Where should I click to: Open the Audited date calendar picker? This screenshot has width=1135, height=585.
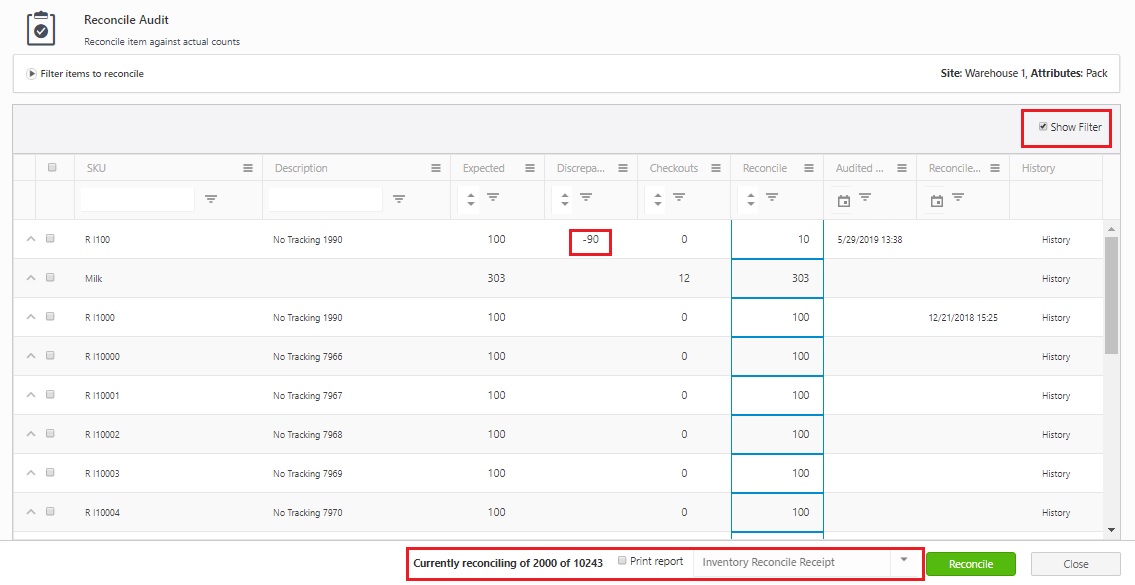pos(843,201)
